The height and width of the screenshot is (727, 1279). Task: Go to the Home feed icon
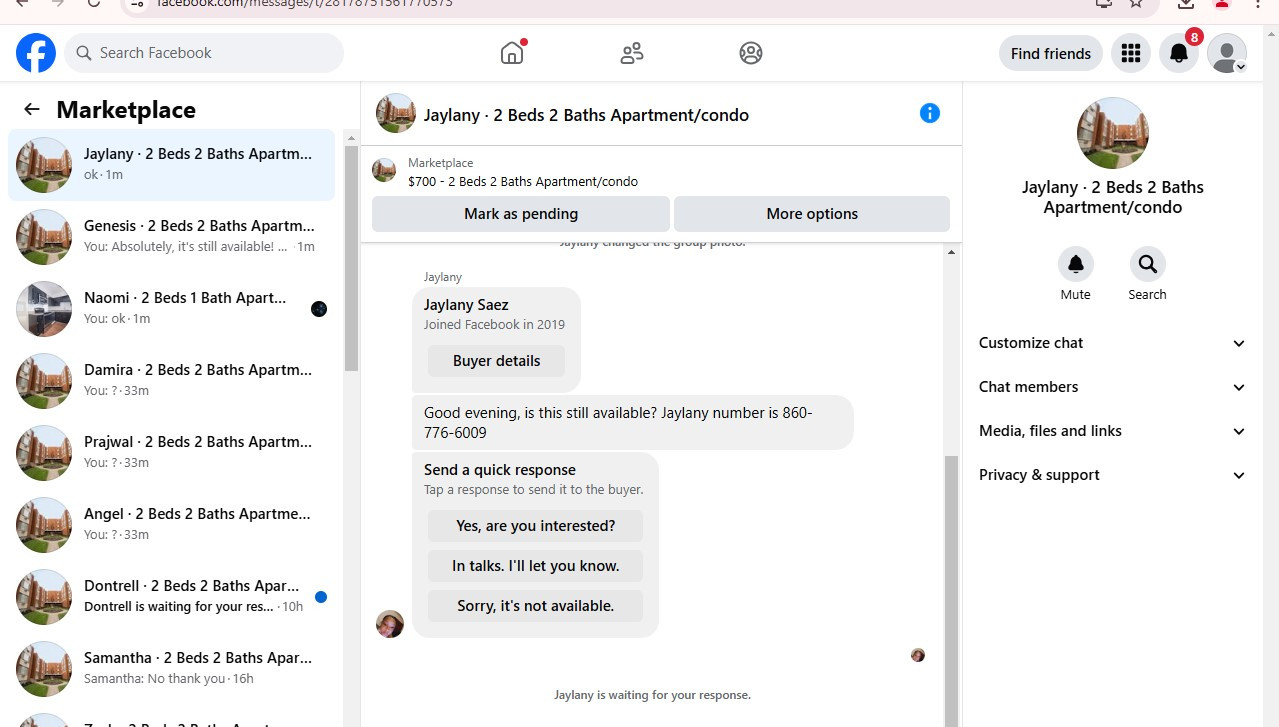coord(512,53)
